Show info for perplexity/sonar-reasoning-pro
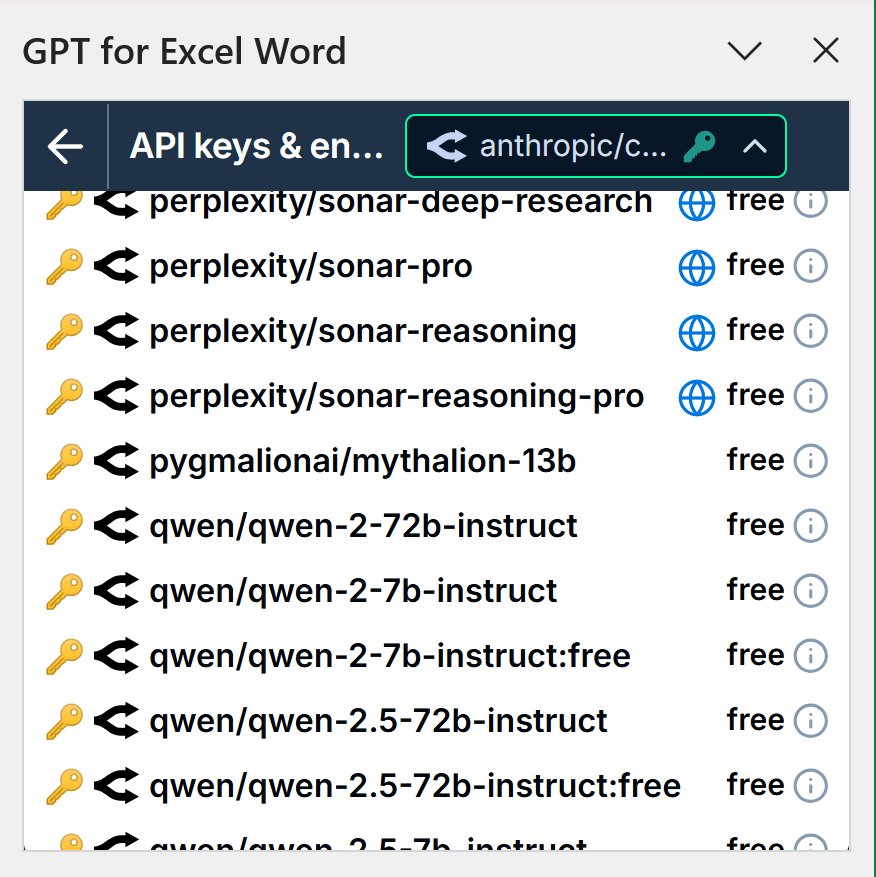 [x=811, y=395]
